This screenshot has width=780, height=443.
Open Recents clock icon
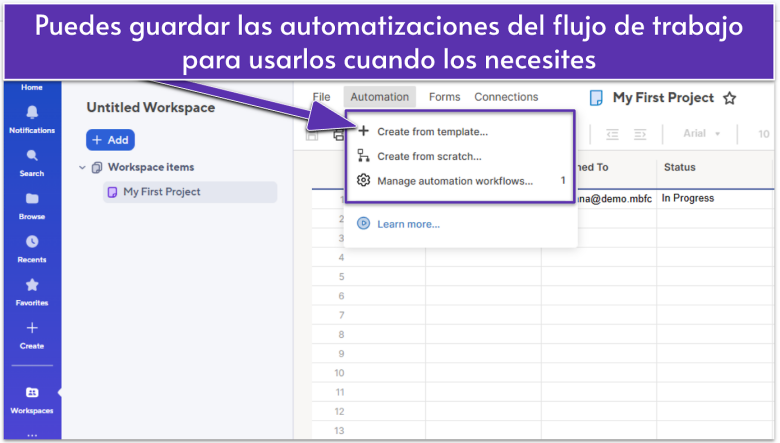[x=32, y=242]
